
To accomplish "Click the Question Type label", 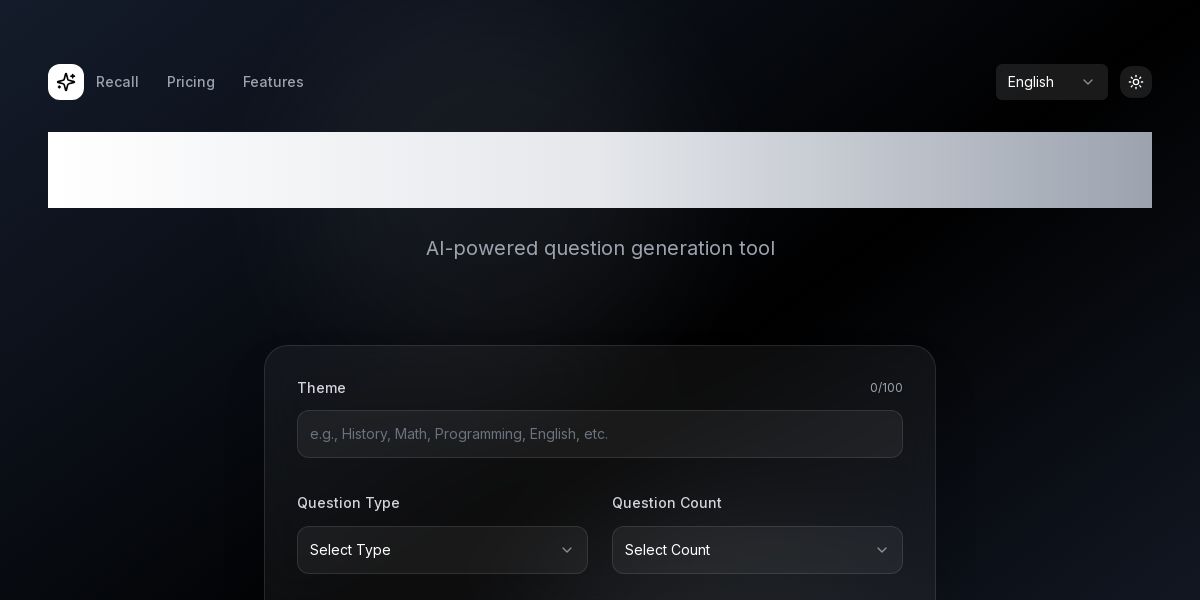I will 348,503.
